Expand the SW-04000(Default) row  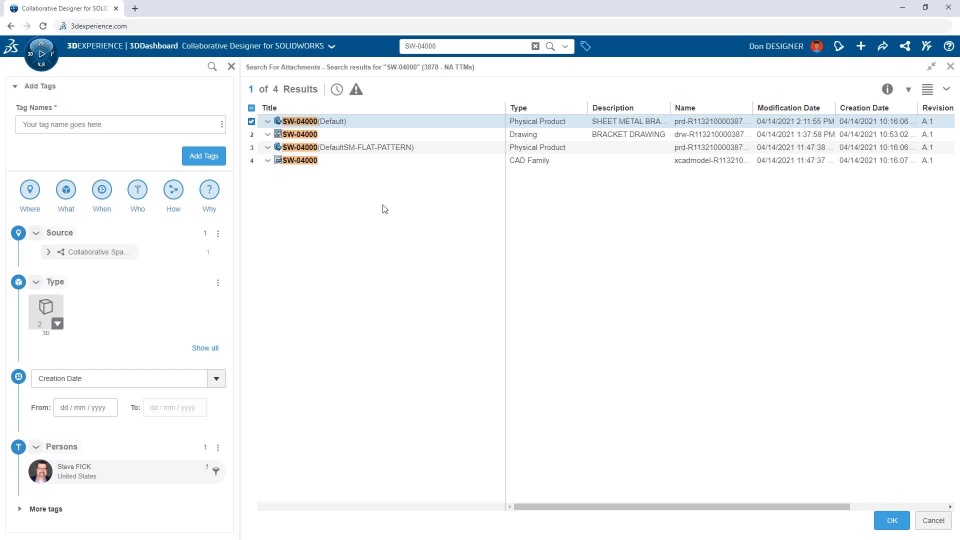pos(268,121)
